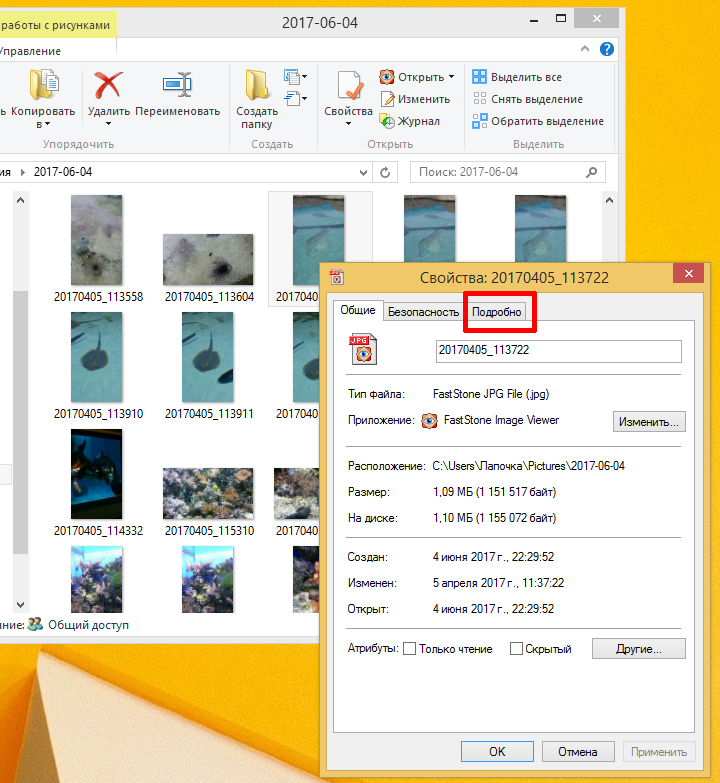Click the Delete (Удалить) red X icon

(x=108, y=85)
